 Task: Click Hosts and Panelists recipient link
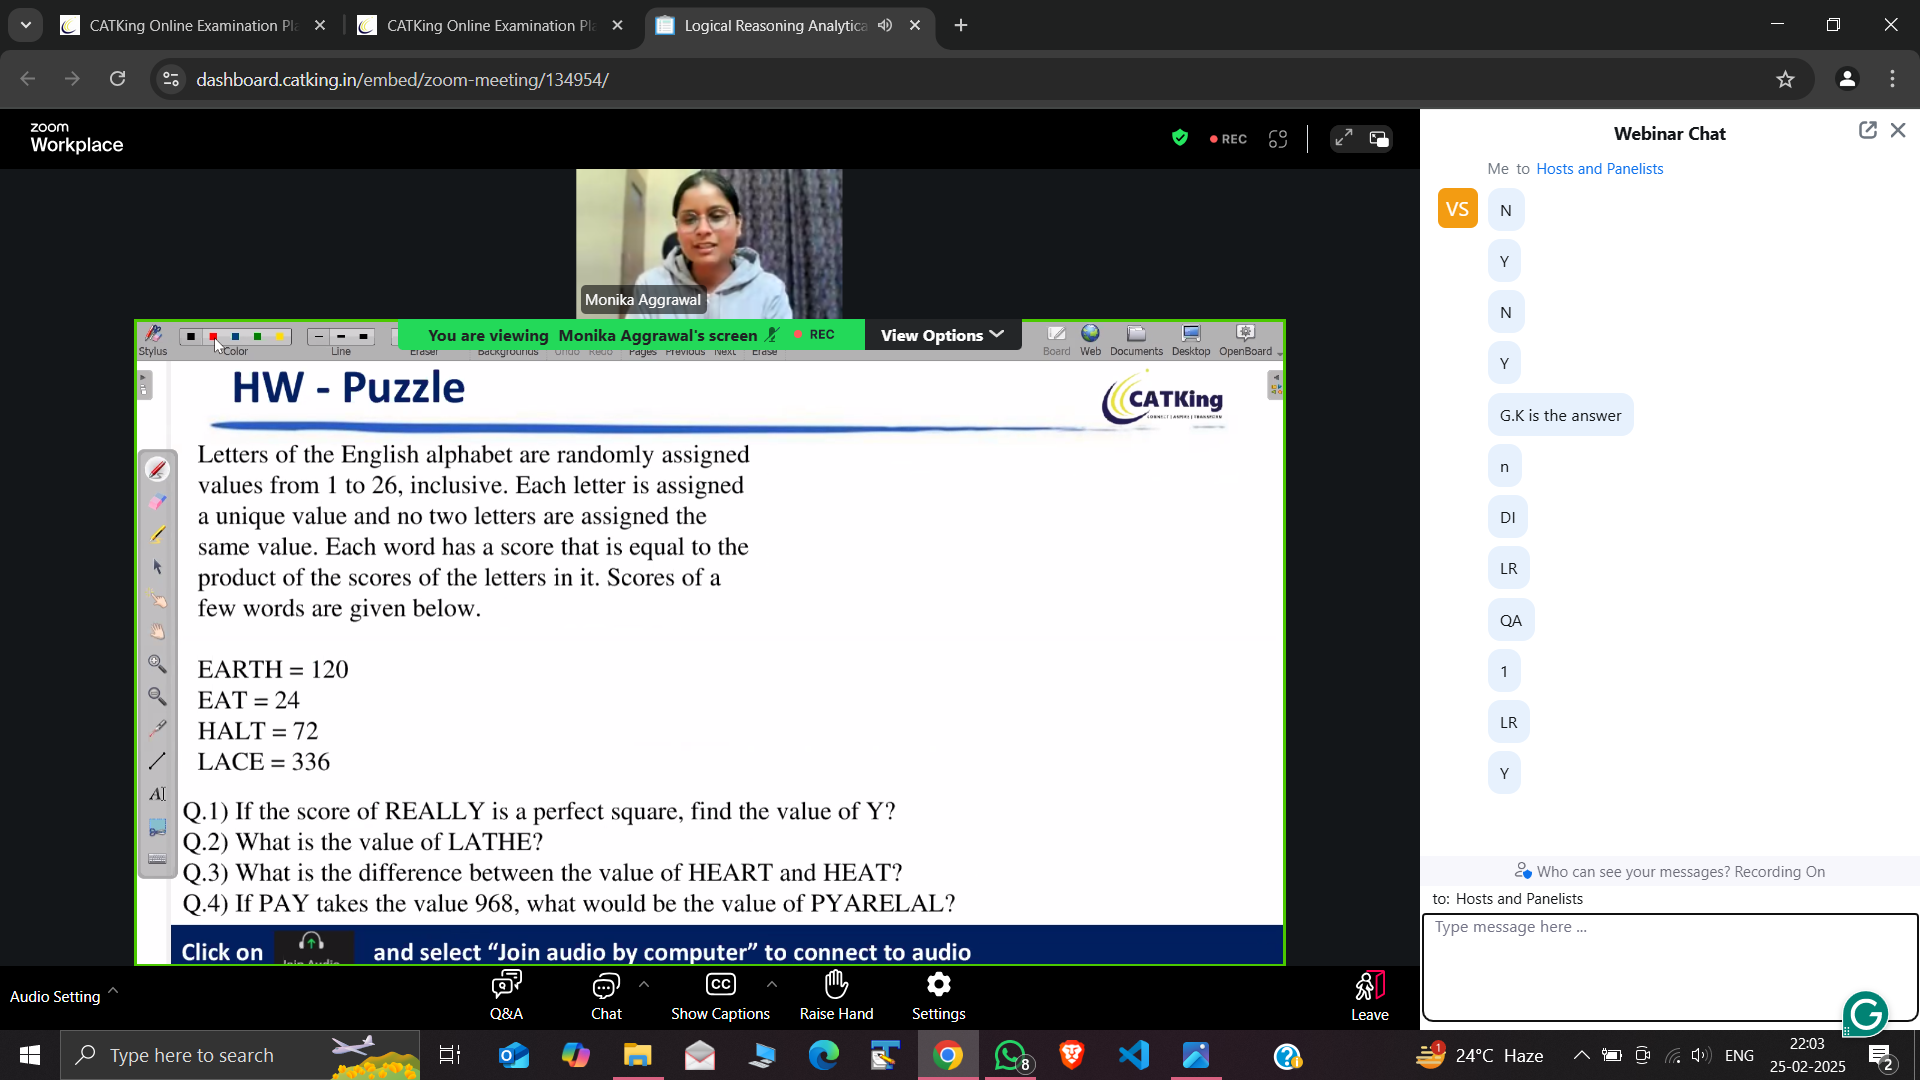coord(1599,169)
